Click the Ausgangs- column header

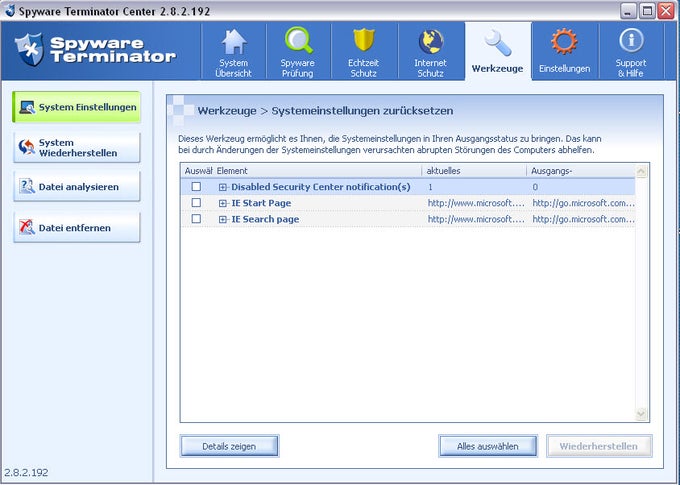click(581, 171)
